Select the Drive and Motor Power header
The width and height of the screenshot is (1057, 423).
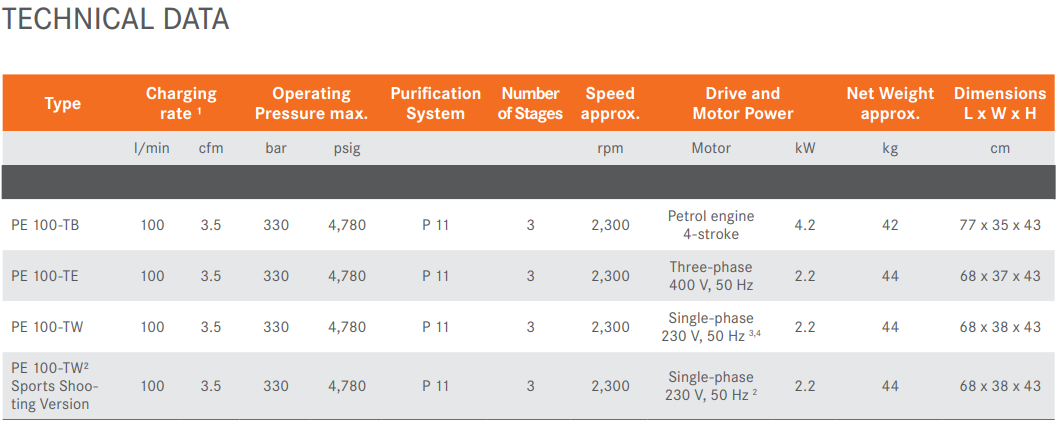[742, 103]
